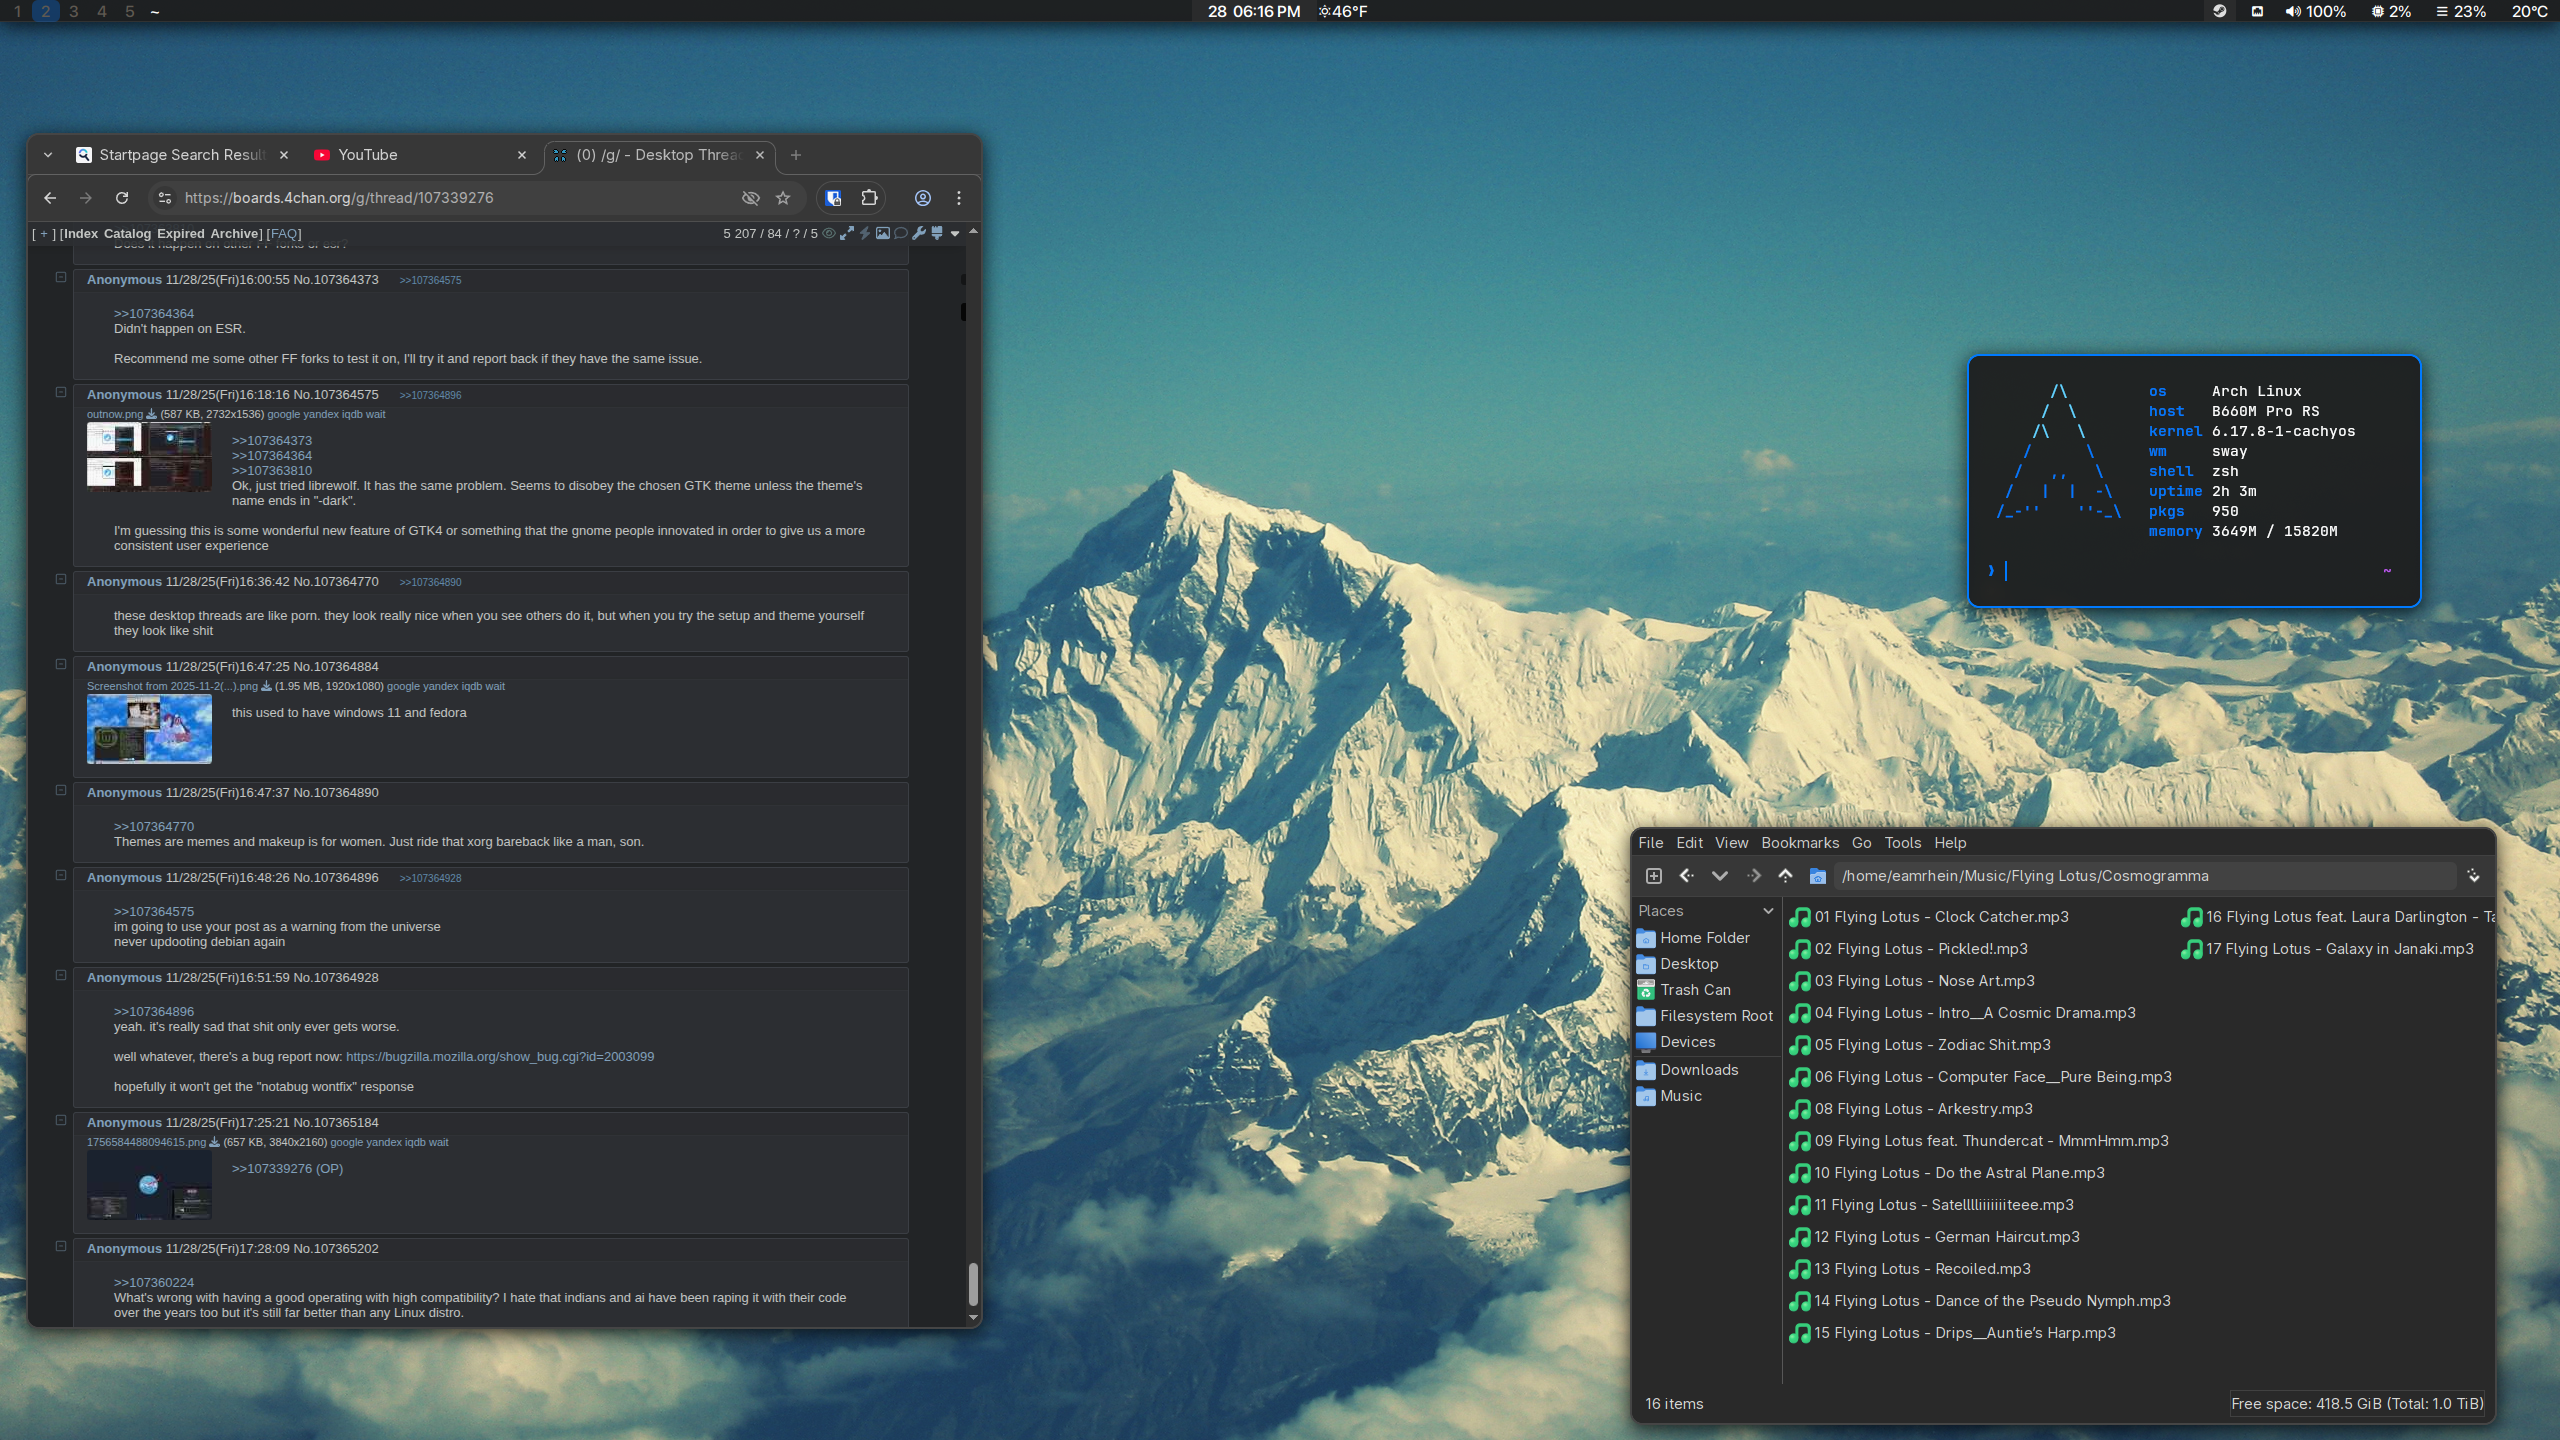Go up to the parent folder with the up arrow
This screenshot has height=1440, width=2560.
tap(1785, 876)
